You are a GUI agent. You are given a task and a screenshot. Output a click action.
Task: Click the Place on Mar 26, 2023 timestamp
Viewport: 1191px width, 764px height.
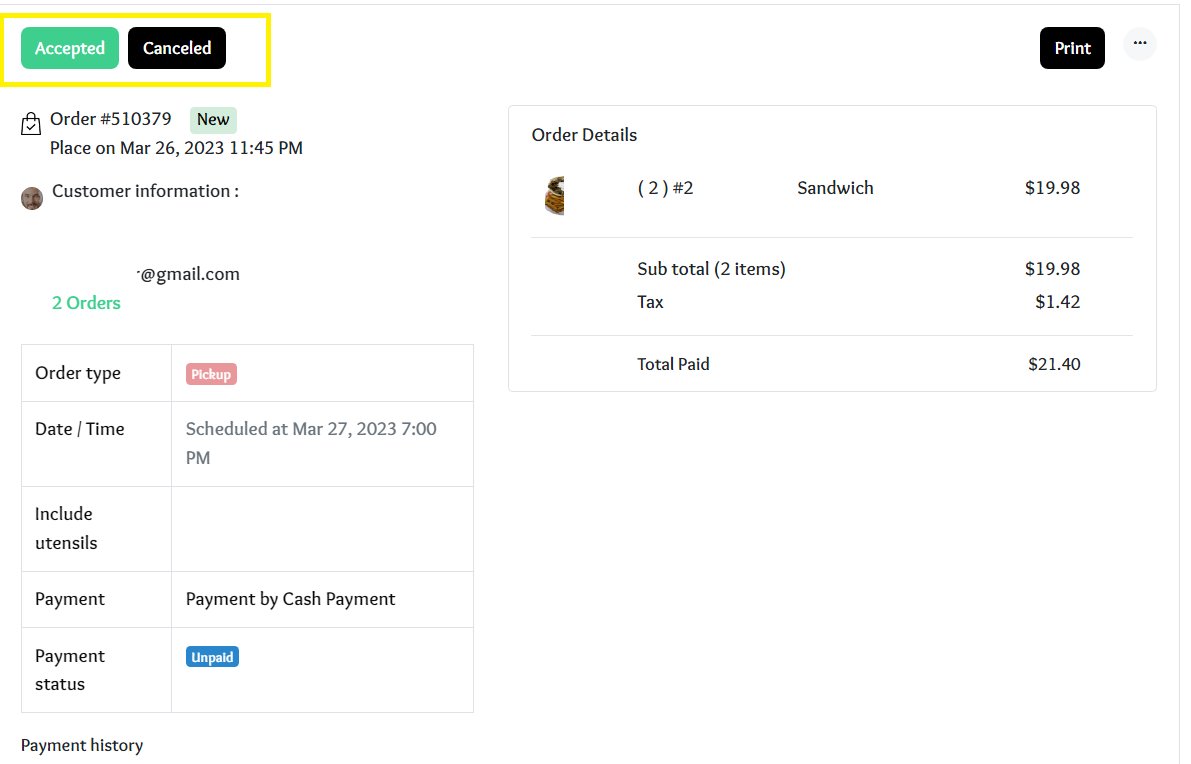176,147
